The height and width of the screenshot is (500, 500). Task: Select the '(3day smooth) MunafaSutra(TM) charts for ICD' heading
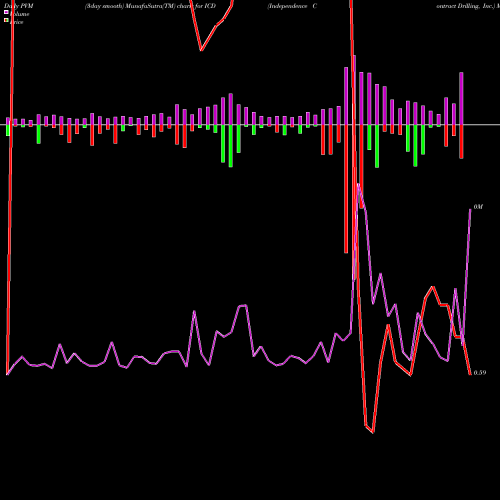pos(150,6)
